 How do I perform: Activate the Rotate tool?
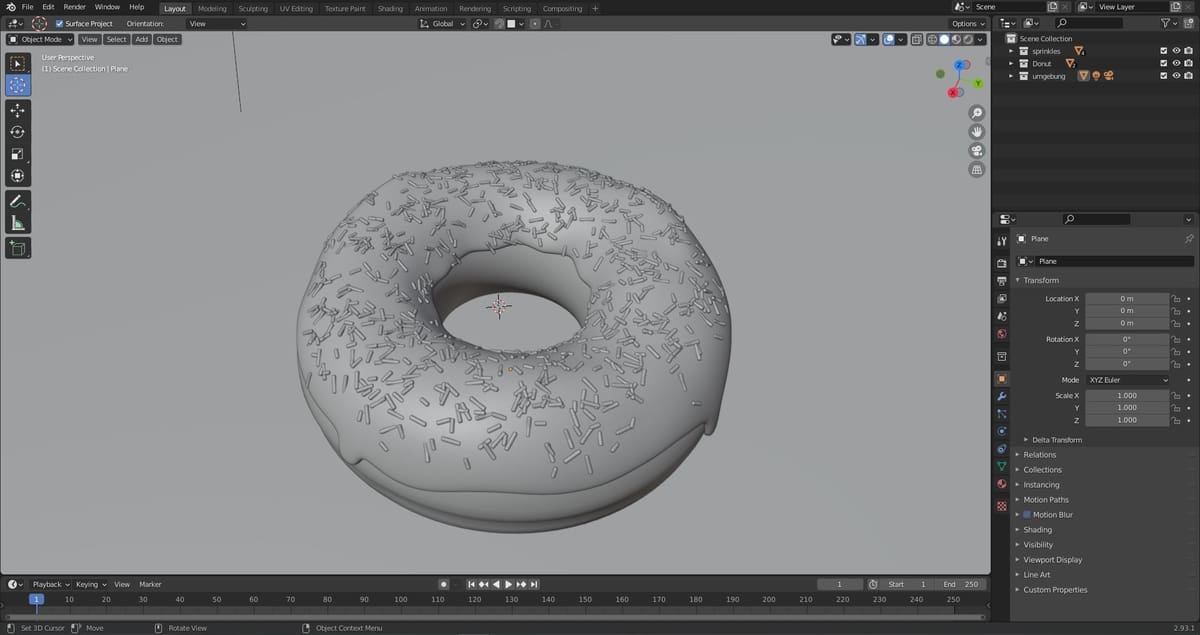(x=17, y=132)
